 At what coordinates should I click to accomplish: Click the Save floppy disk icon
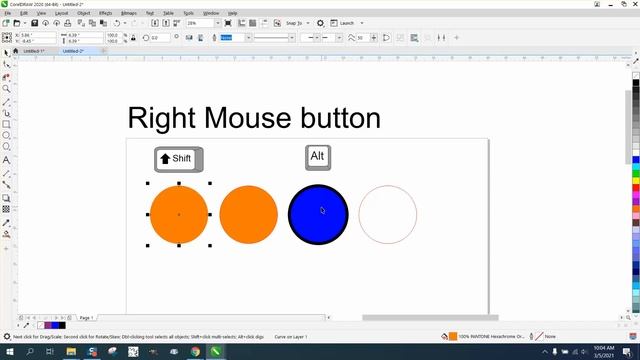pos(35,23)
